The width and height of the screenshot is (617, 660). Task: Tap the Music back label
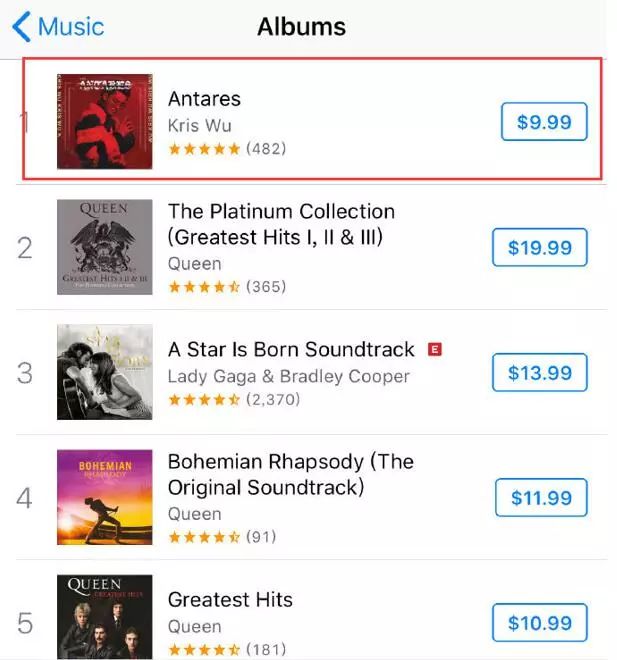click(x=71, y=27)
